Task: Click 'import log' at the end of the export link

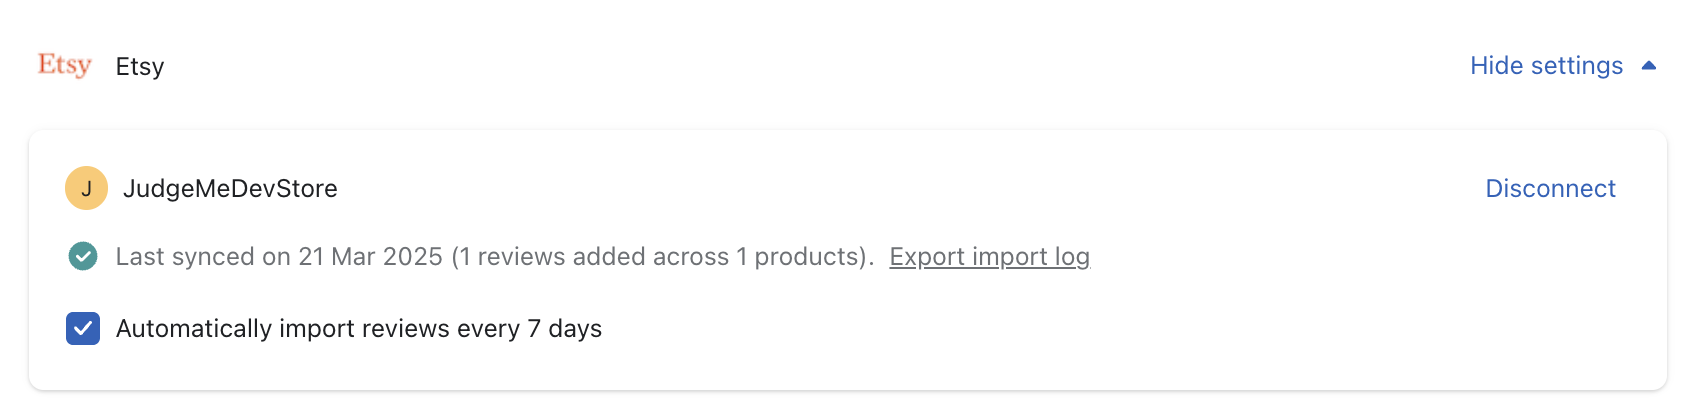Action: tap(1030, 257)
